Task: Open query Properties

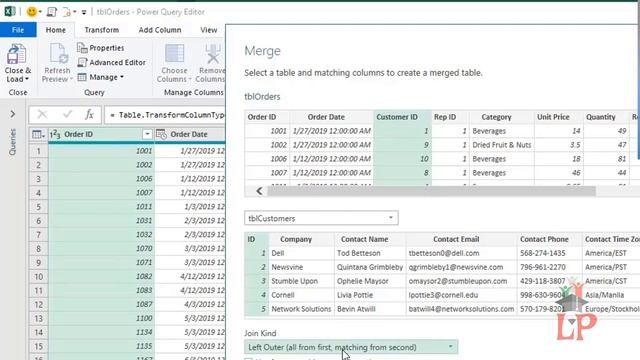Action: [100, 48]
